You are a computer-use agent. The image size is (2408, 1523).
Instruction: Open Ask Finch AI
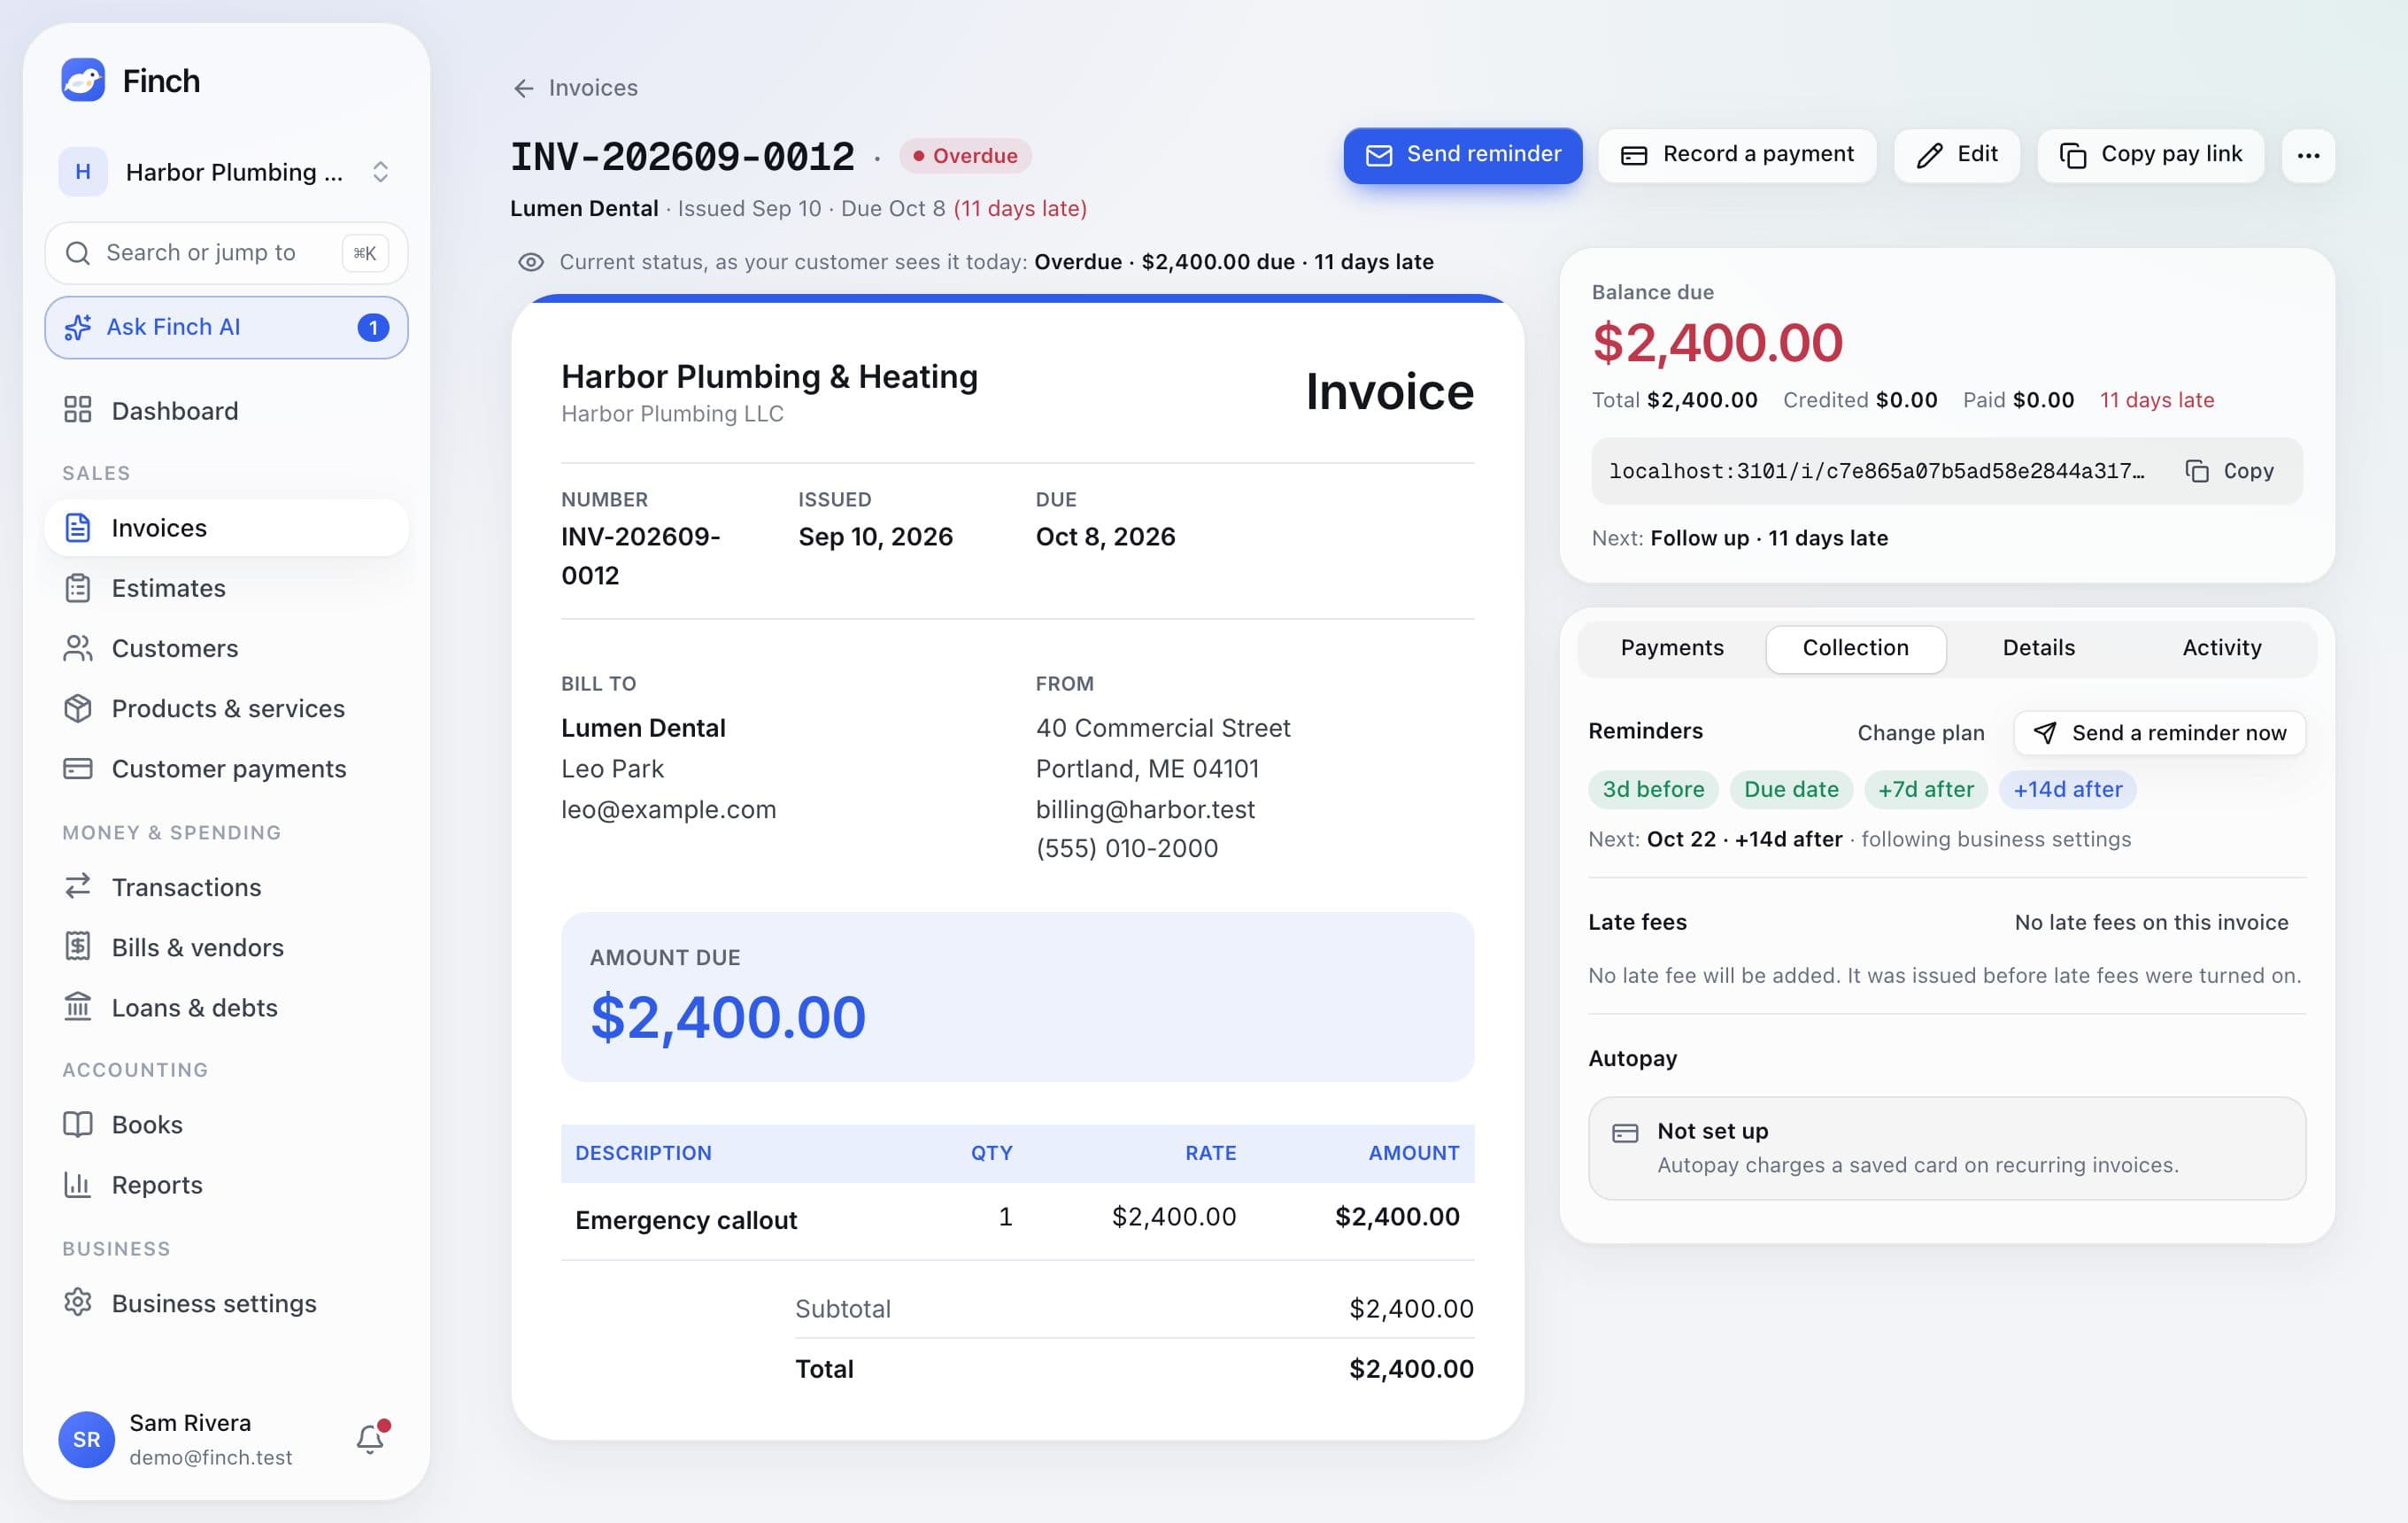click(x=226, y=327)
